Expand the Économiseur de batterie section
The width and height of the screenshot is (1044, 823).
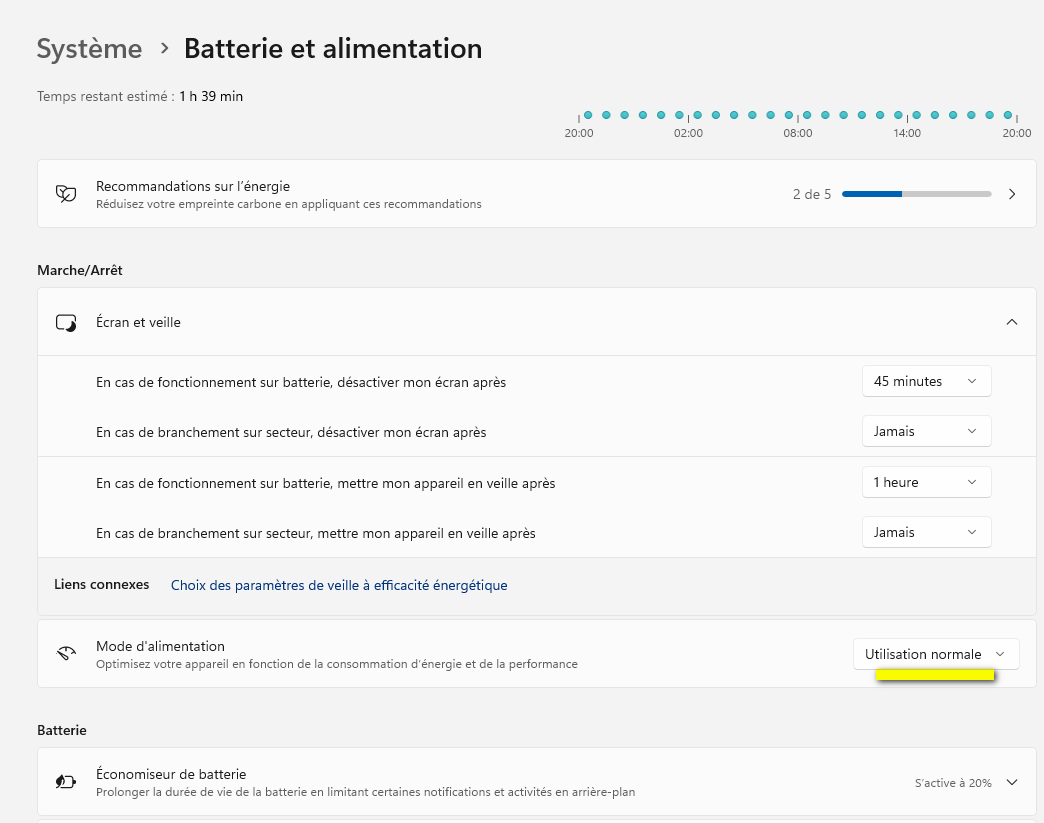[x=1012, y=782]
